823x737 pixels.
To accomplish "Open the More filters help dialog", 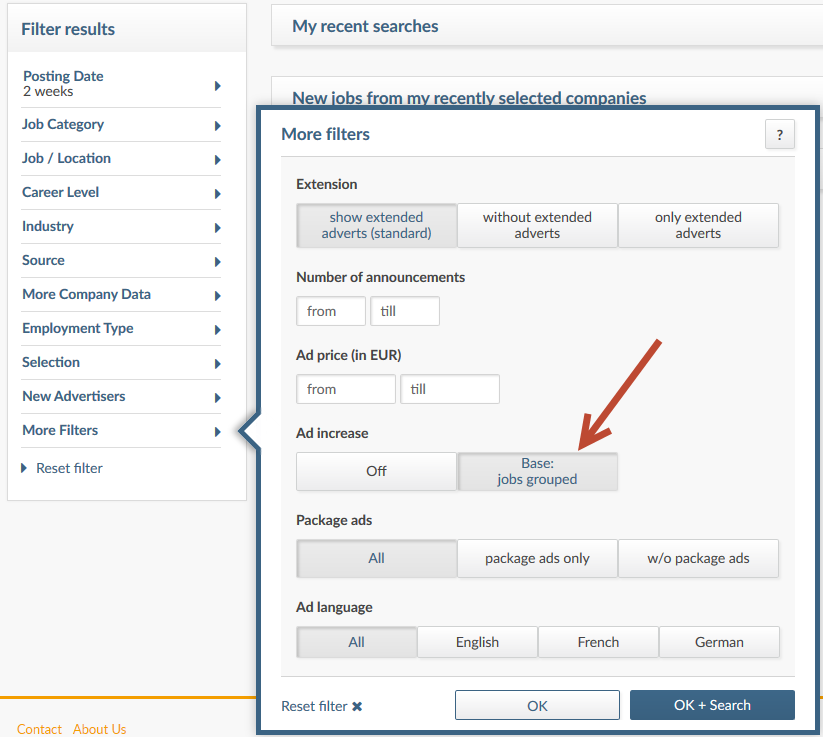I will pyautogui.click(x=780, y=134).
